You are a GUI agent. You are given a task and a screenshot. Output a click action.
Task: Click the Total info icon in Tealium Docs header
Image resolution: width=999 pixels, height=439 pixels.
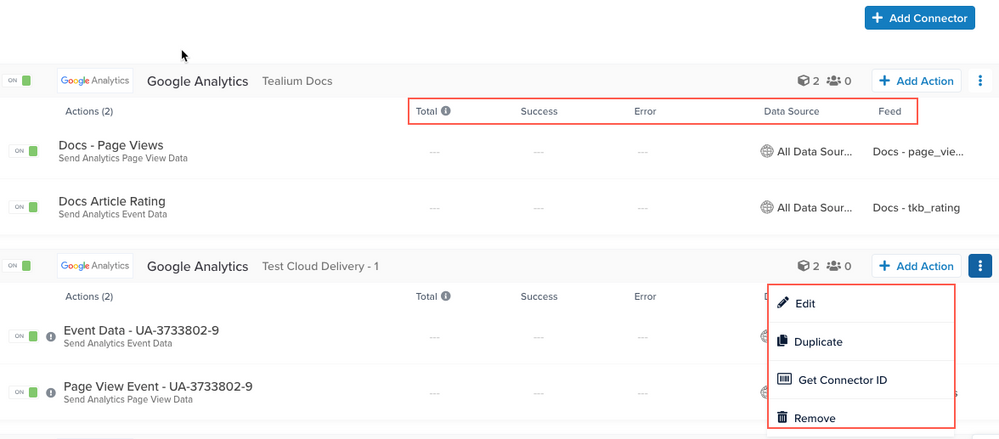click(445, 111)
